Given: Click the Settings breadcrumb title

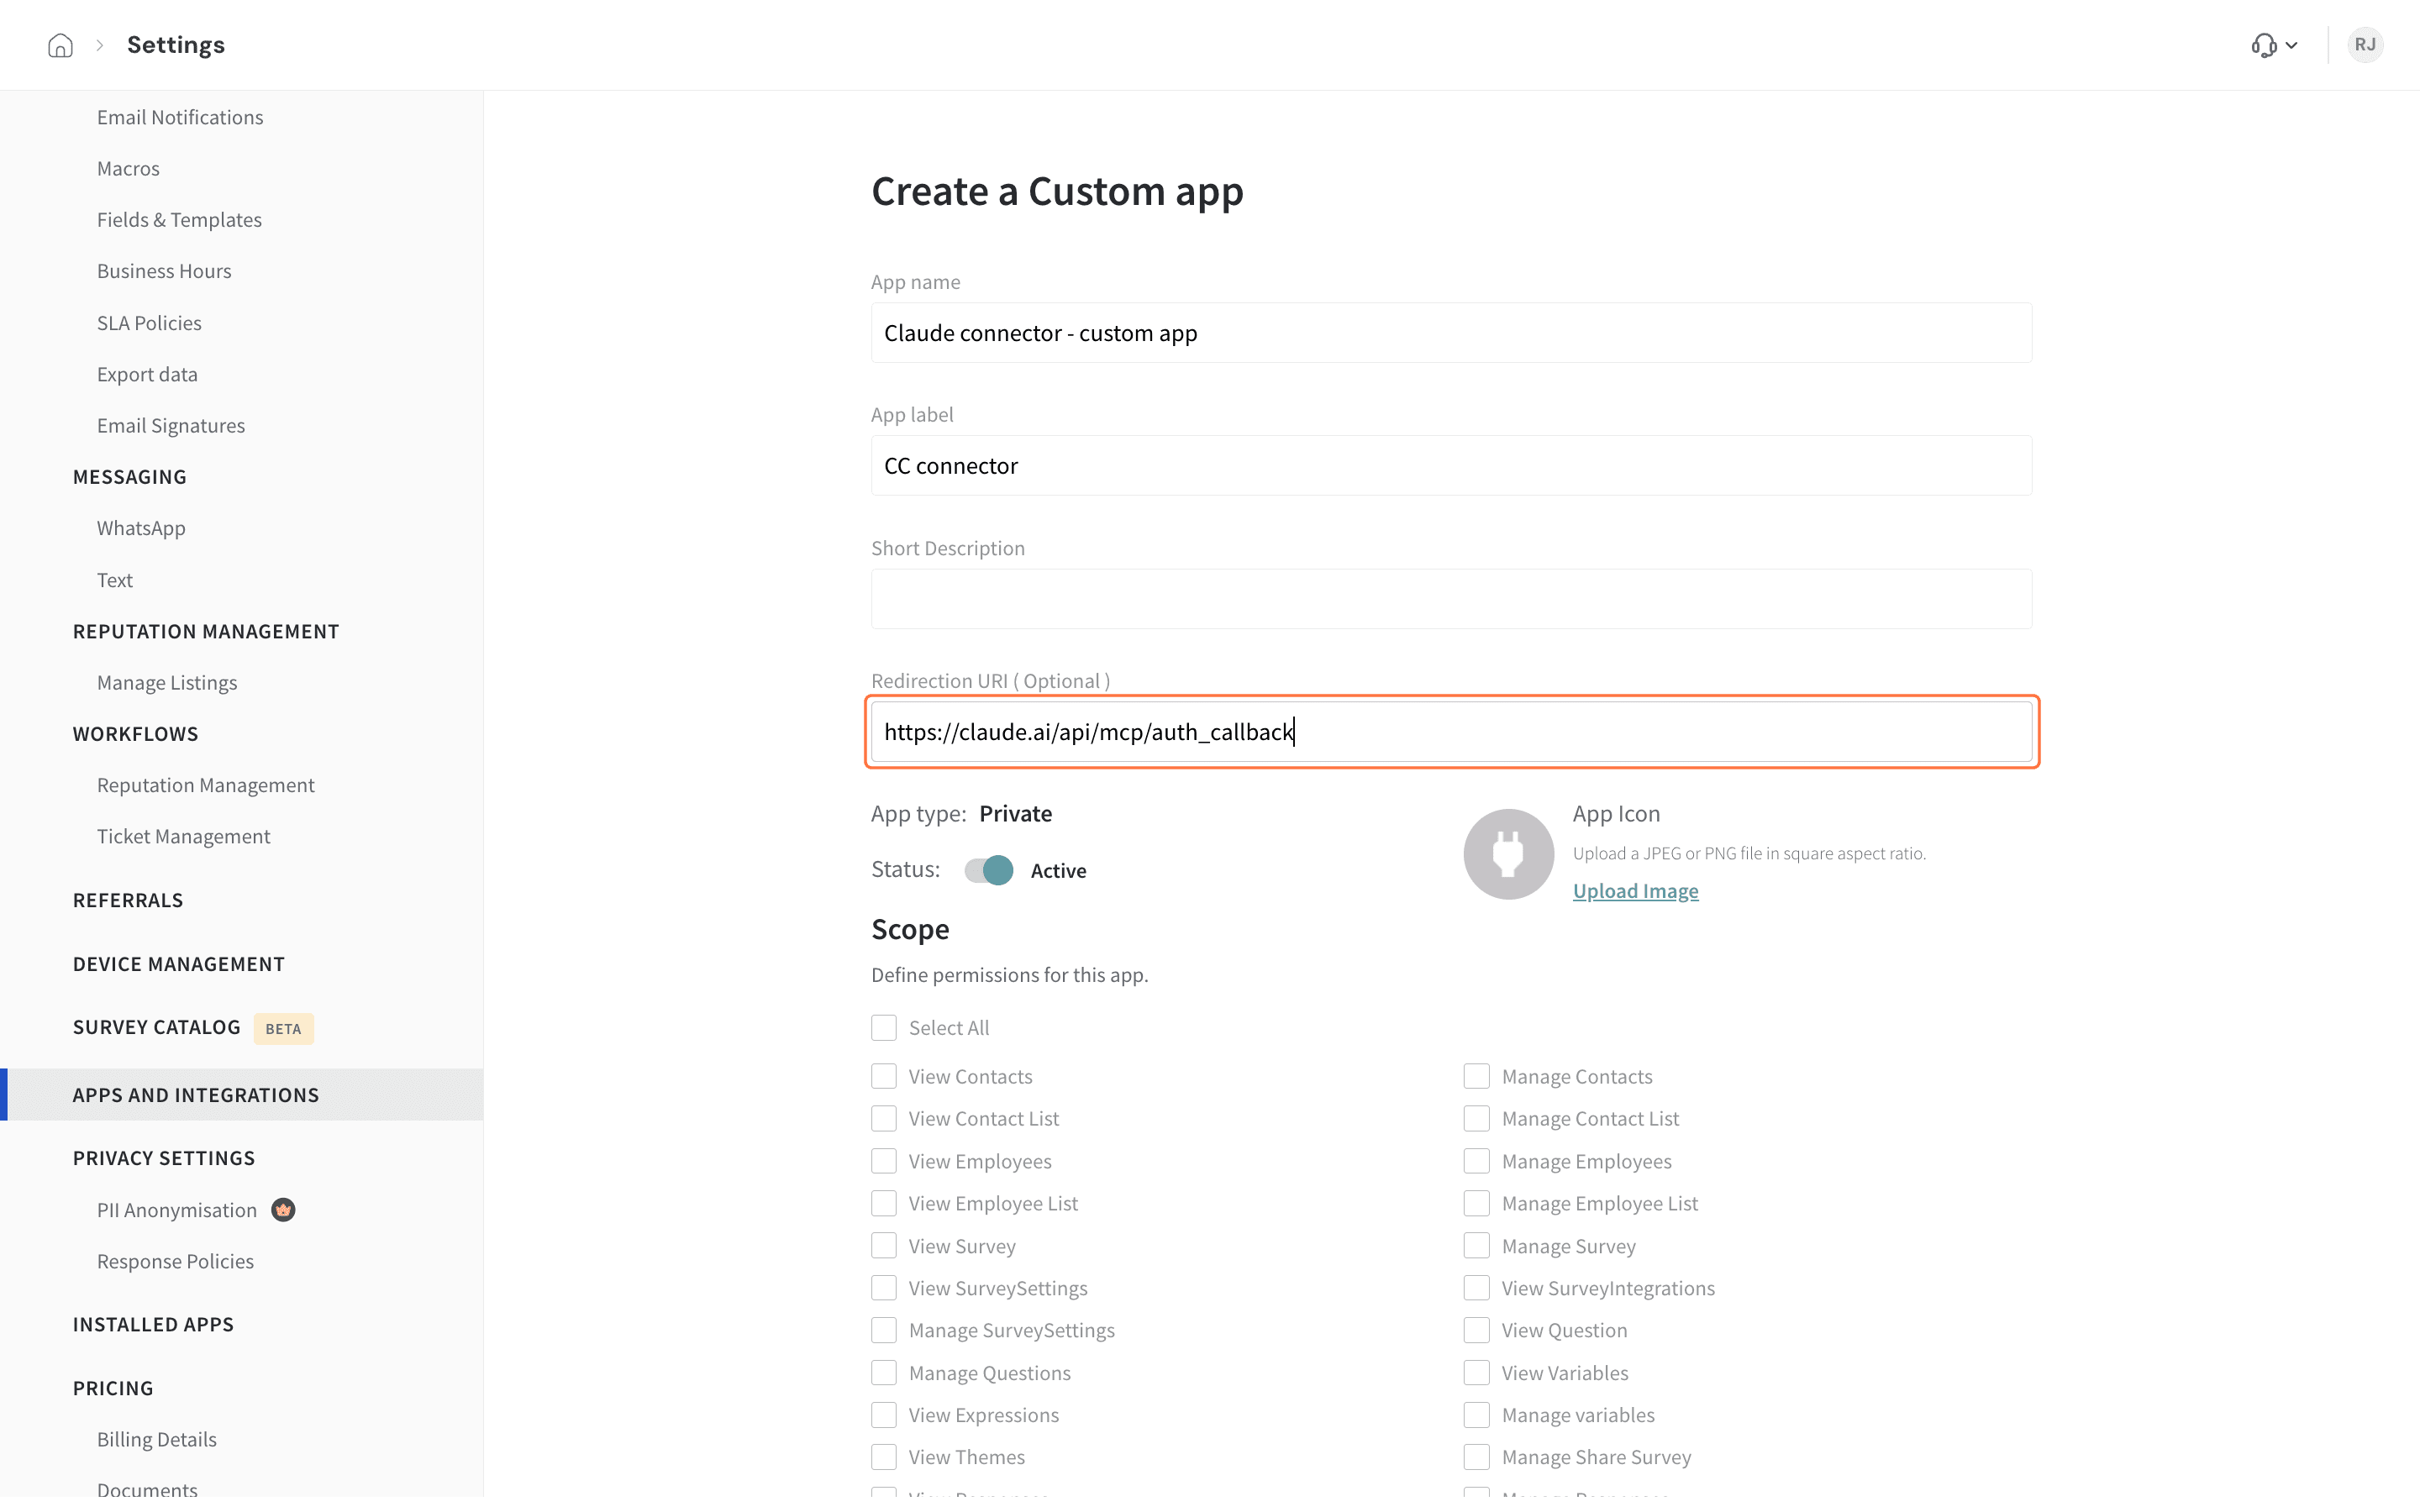Looking at the screenshot, I should coord(176,45).
